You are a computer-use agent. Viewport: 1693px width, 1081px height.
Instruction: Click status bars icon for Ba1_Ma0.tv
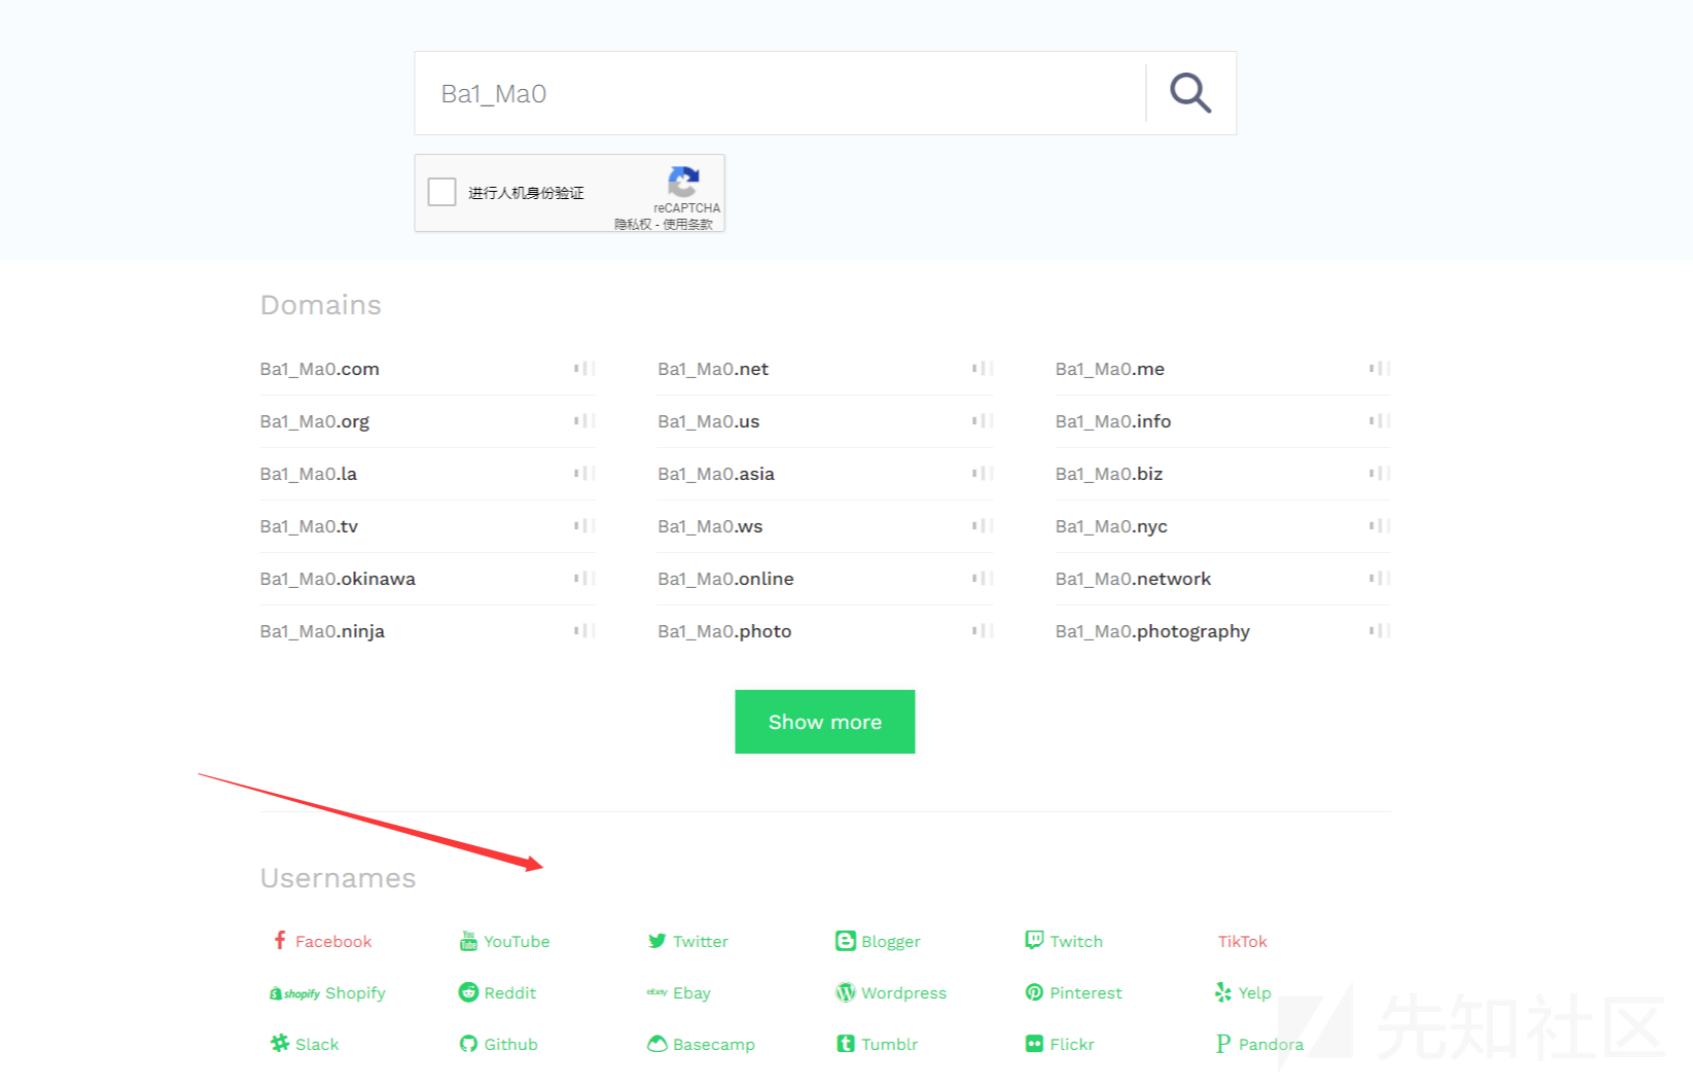pyautogui.click(x=585, y=526)
